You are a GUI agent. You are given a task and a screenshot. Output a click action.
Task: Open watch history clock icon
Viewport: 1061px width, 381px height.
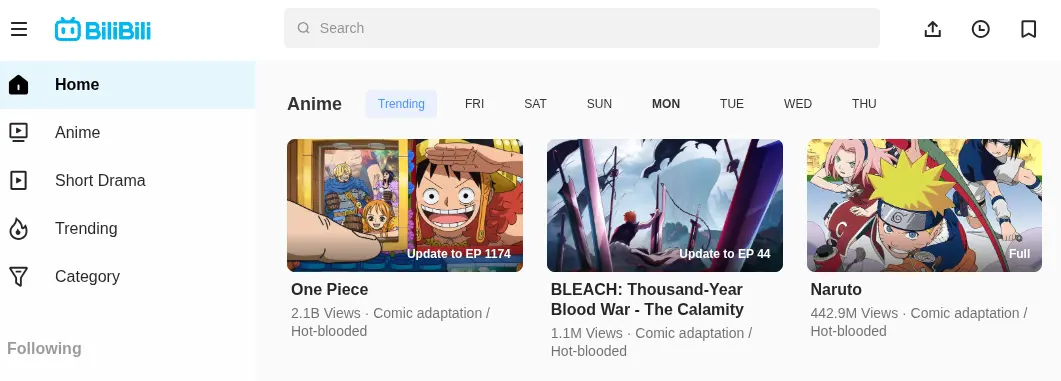tap(980, 29)
